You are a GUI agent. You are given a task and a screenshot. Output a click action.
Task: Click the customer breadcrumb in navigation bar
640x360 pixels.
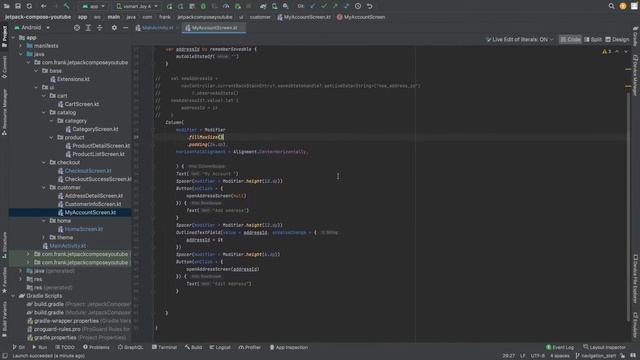tap(260, 17)
